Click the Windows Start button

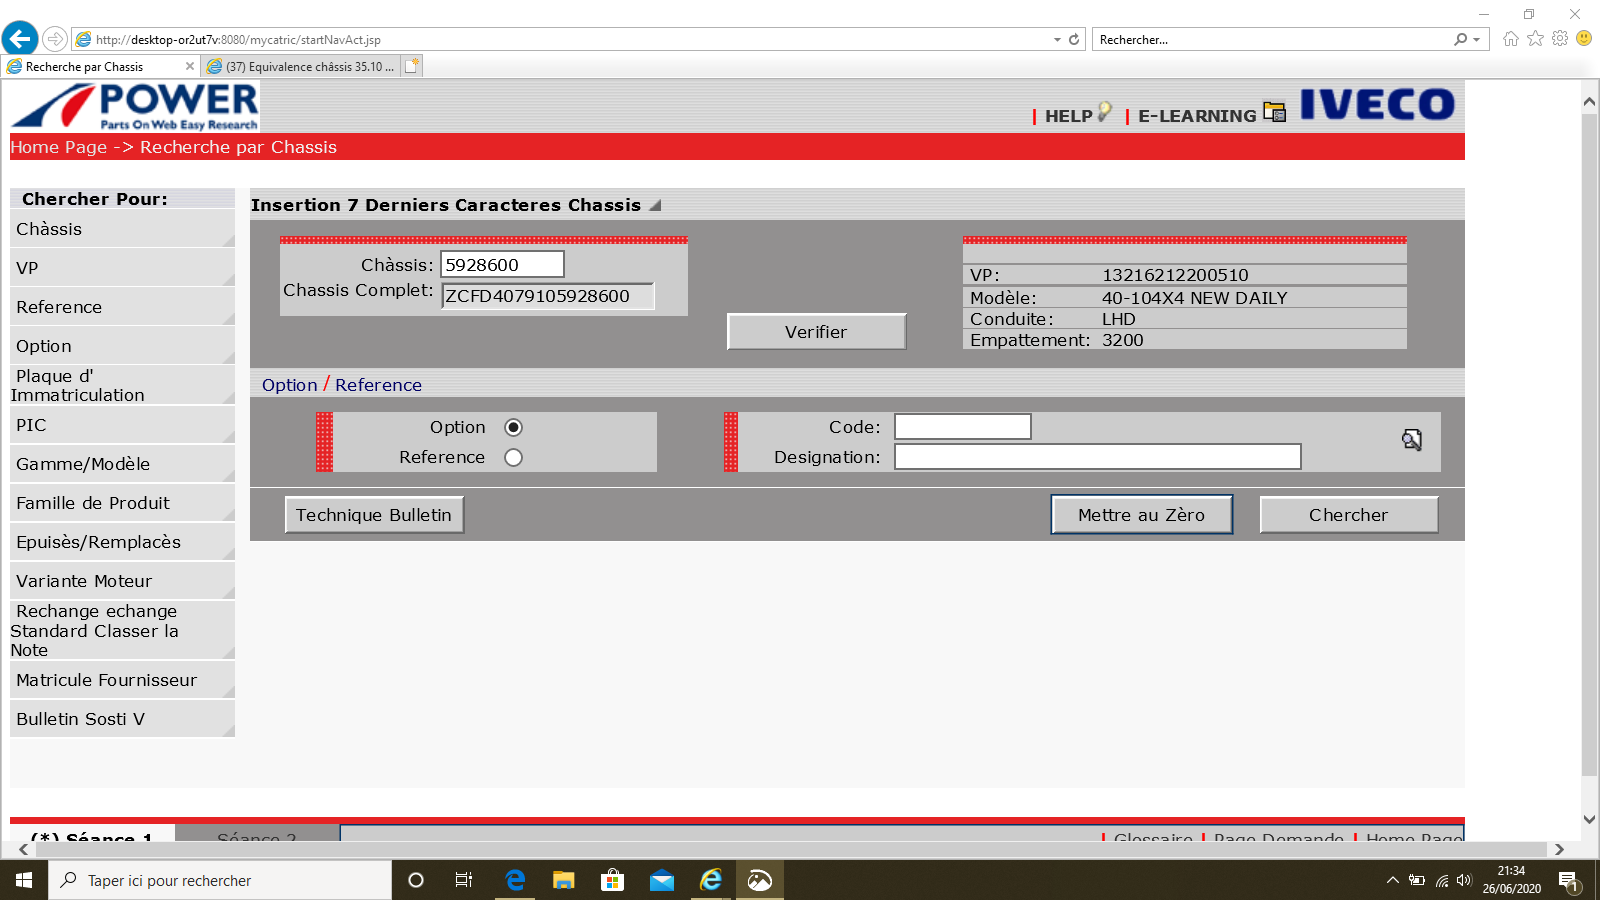[x=24, y=880]
